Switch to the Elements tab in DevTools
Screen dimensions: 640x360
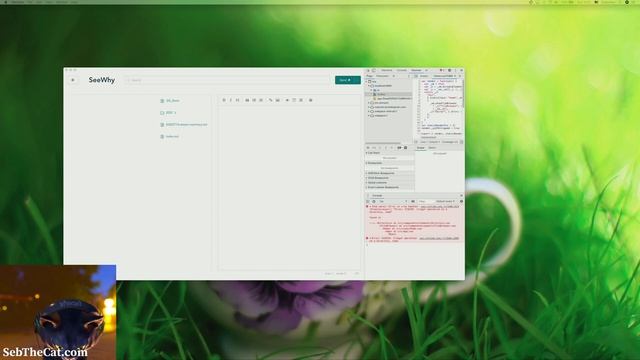(387, 71)
